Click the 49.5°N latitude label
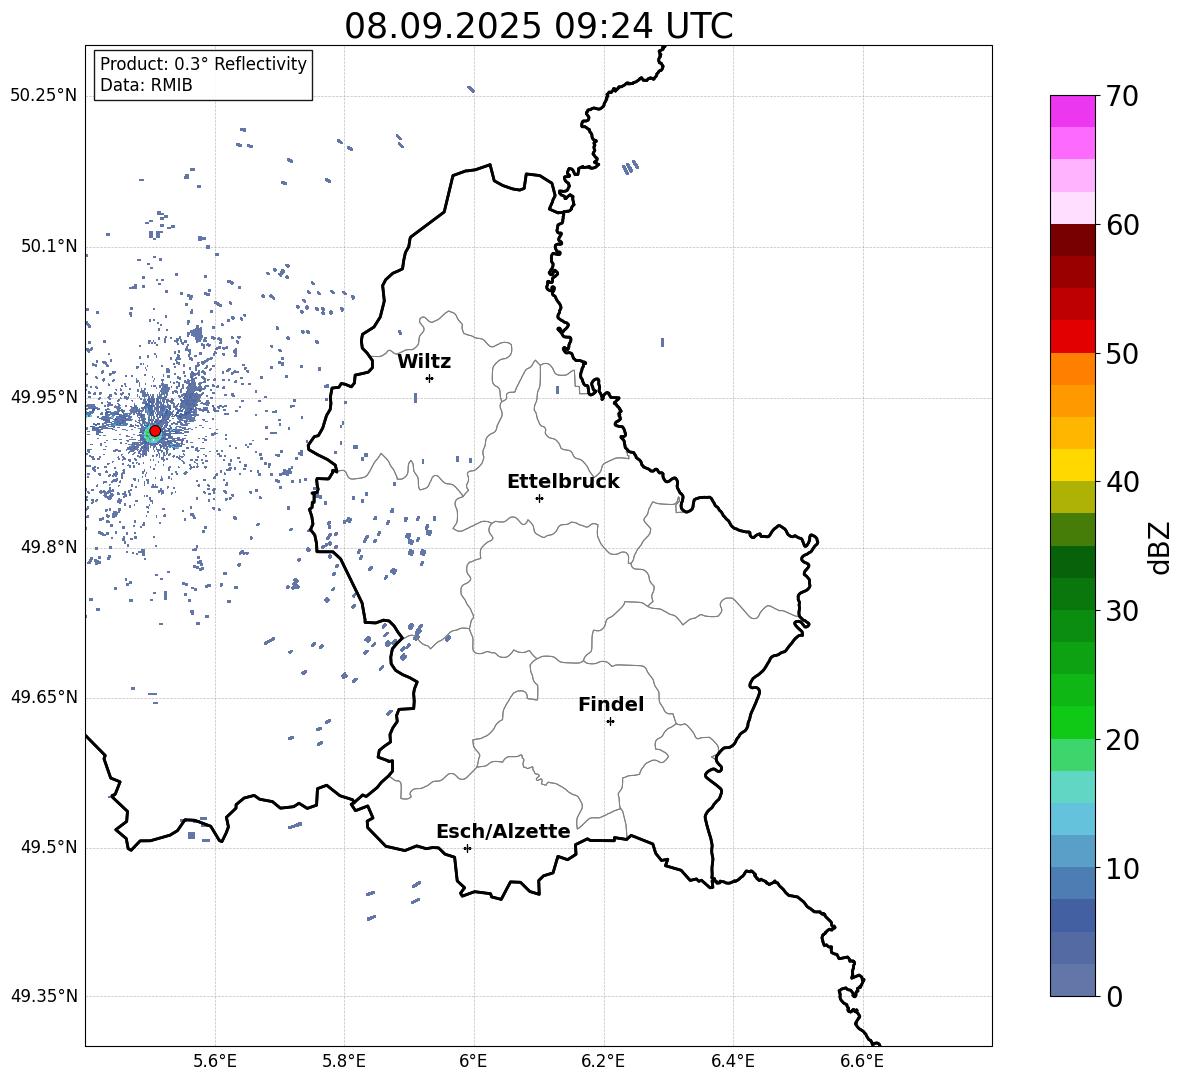The width and height of the screenshot is (1184, 1081). [x=49, y=847]
